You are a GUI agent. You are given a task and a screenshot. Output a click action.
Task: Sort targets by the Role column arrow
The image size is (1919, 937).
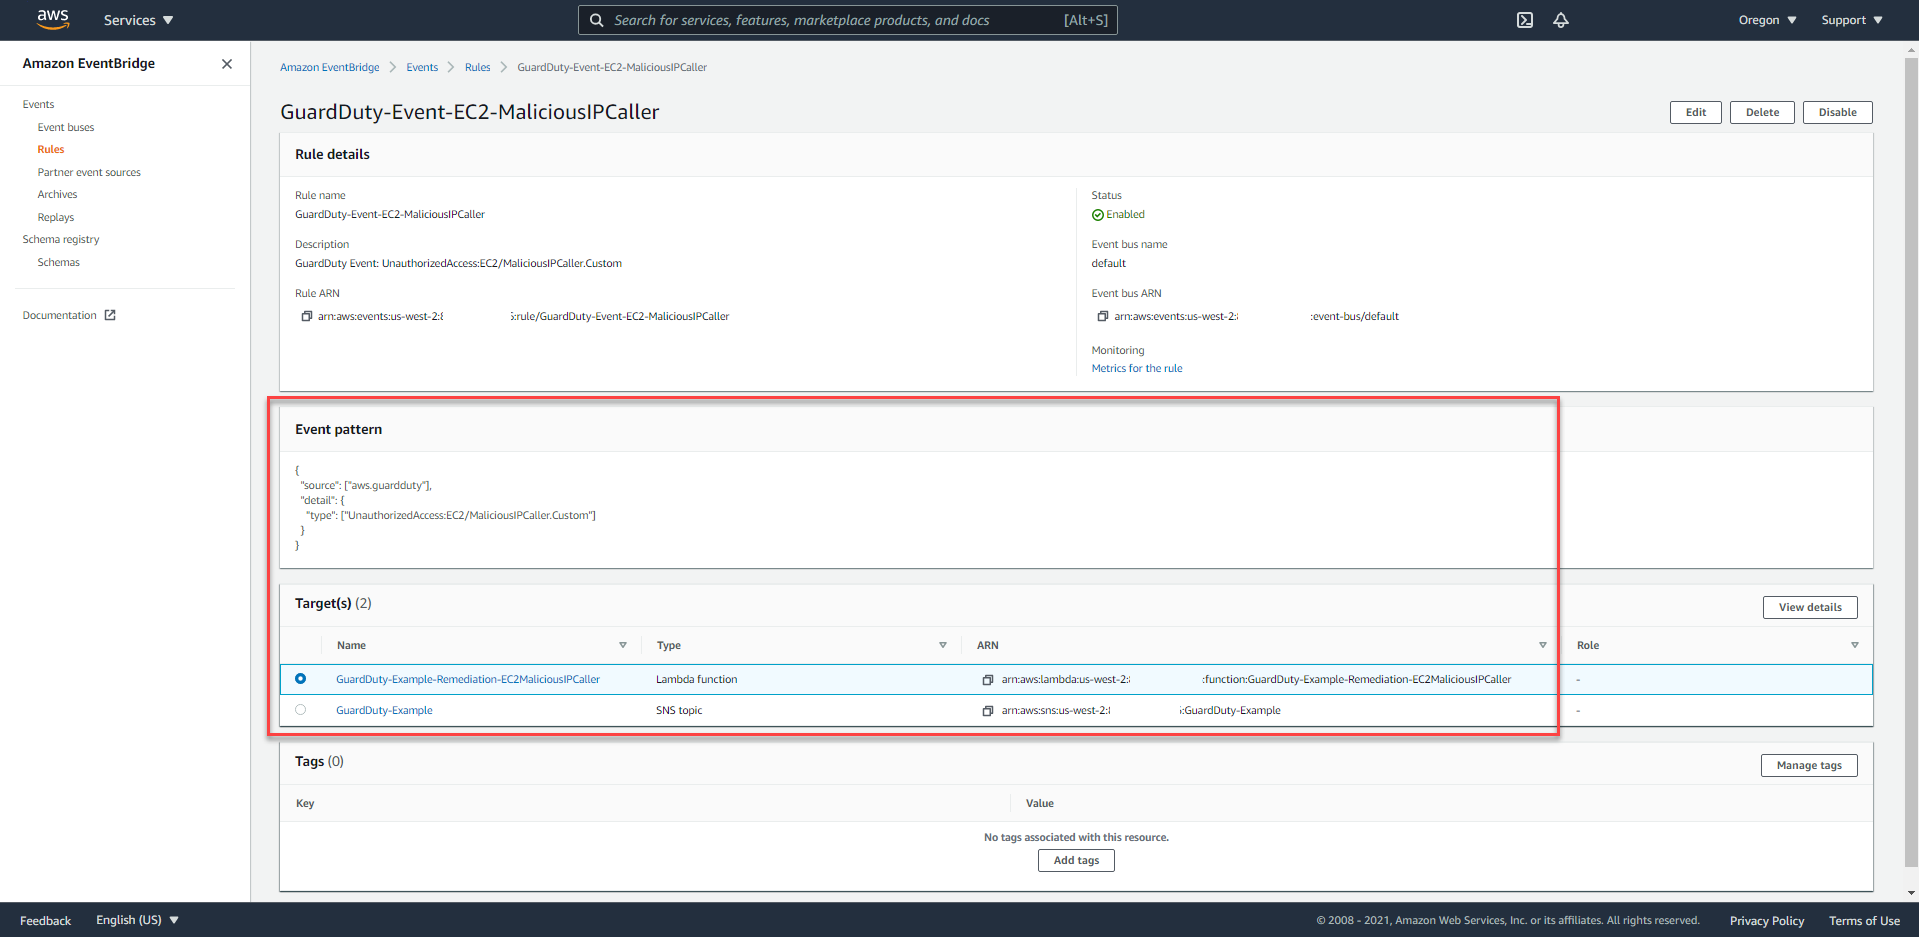1855,645
